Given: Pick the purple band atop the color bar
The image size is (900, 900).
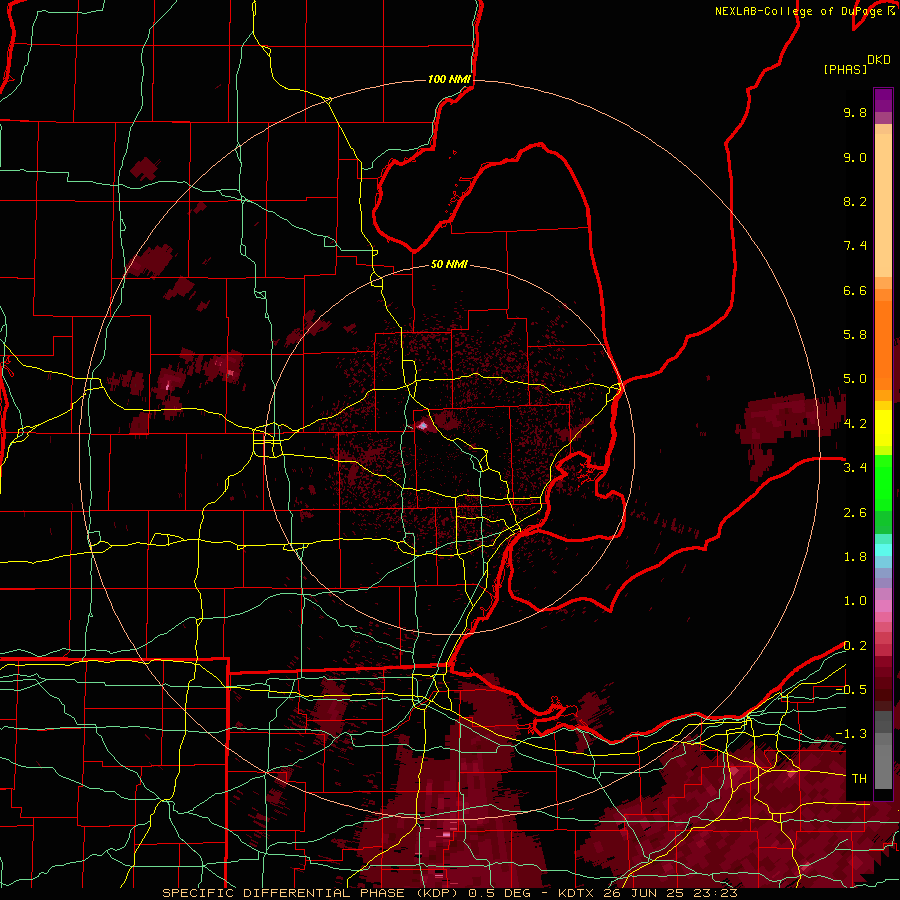Looking at the screenshot, I should point(883,100).
